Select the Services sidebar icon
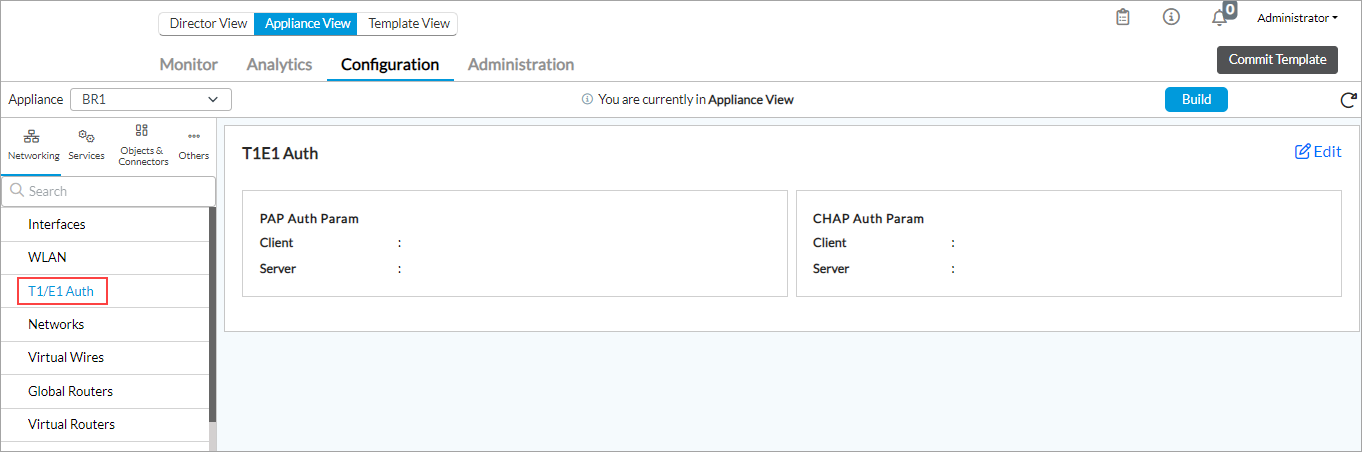1362x452 pixels. (x=87, y=145)
